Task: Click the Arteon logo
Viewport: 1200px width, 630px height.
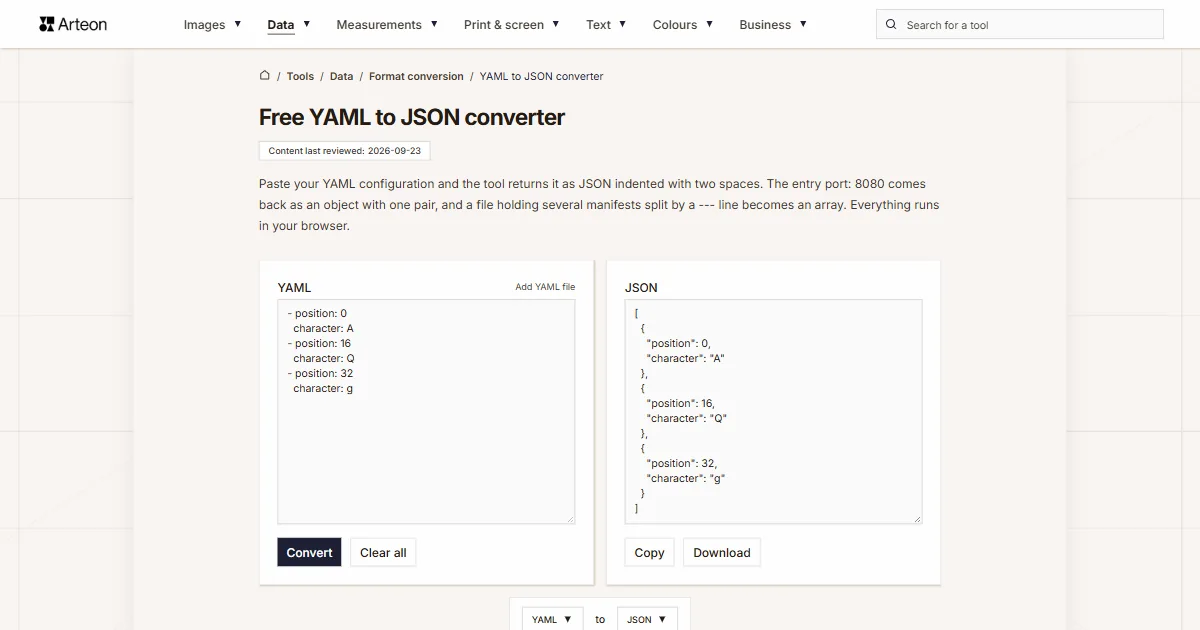Action: click(73, 24)
